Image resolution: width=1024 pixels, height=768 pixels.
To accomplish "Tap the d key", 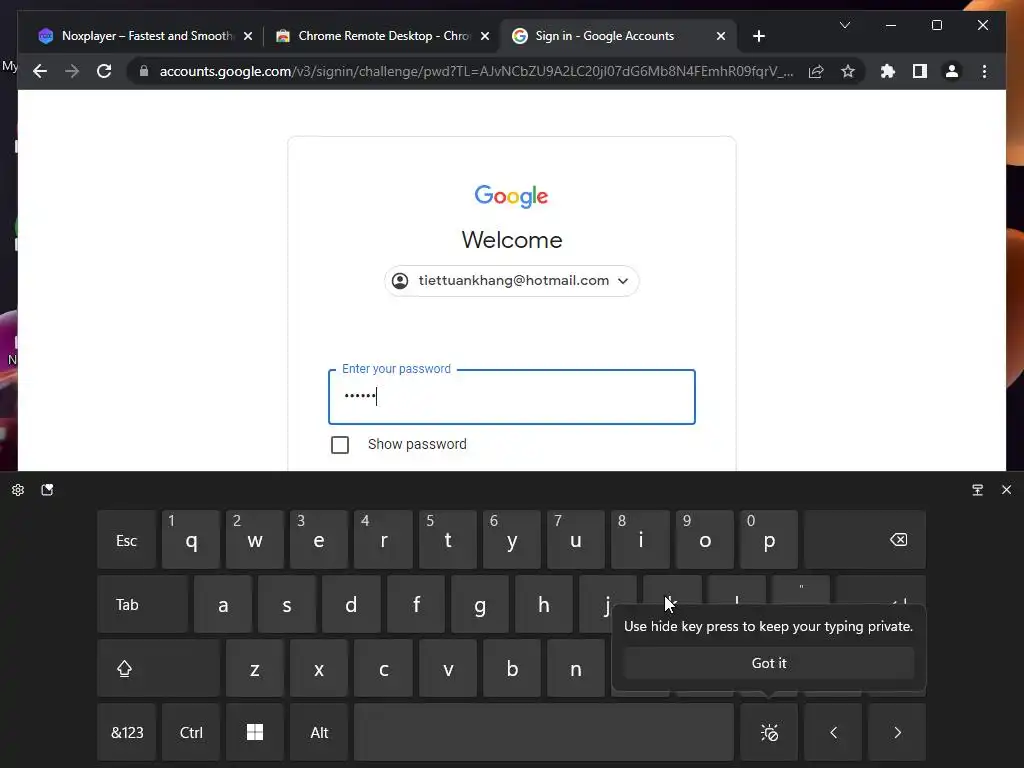I will [351, 604].
